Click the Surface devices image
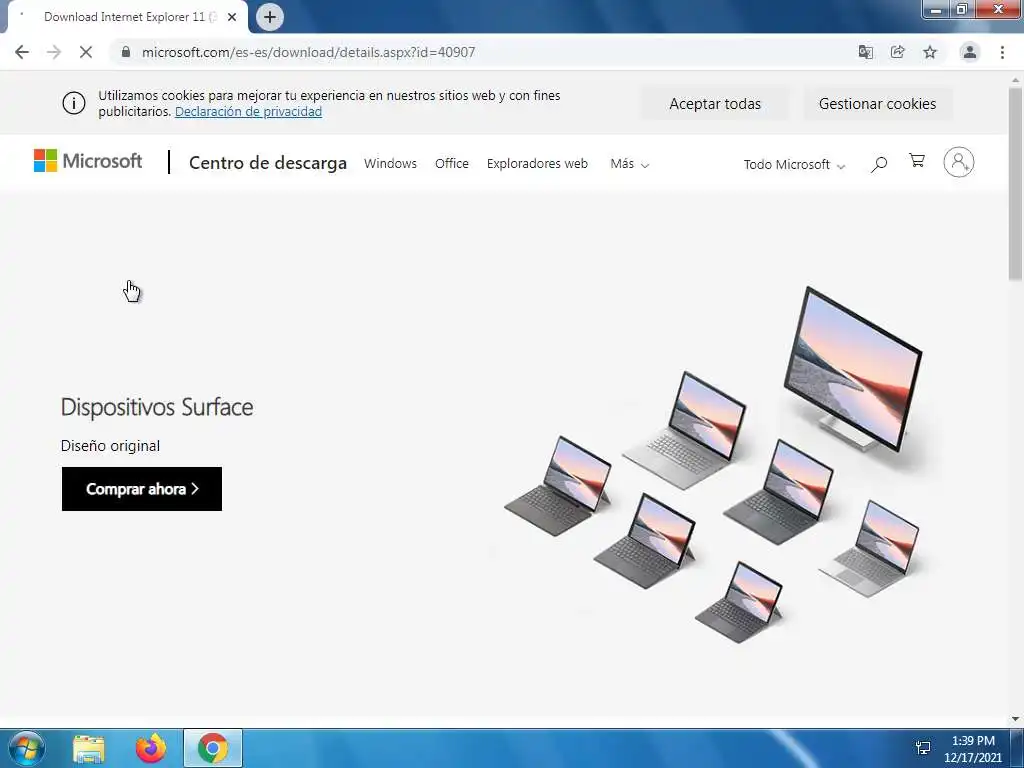 [x=715, y=464]
